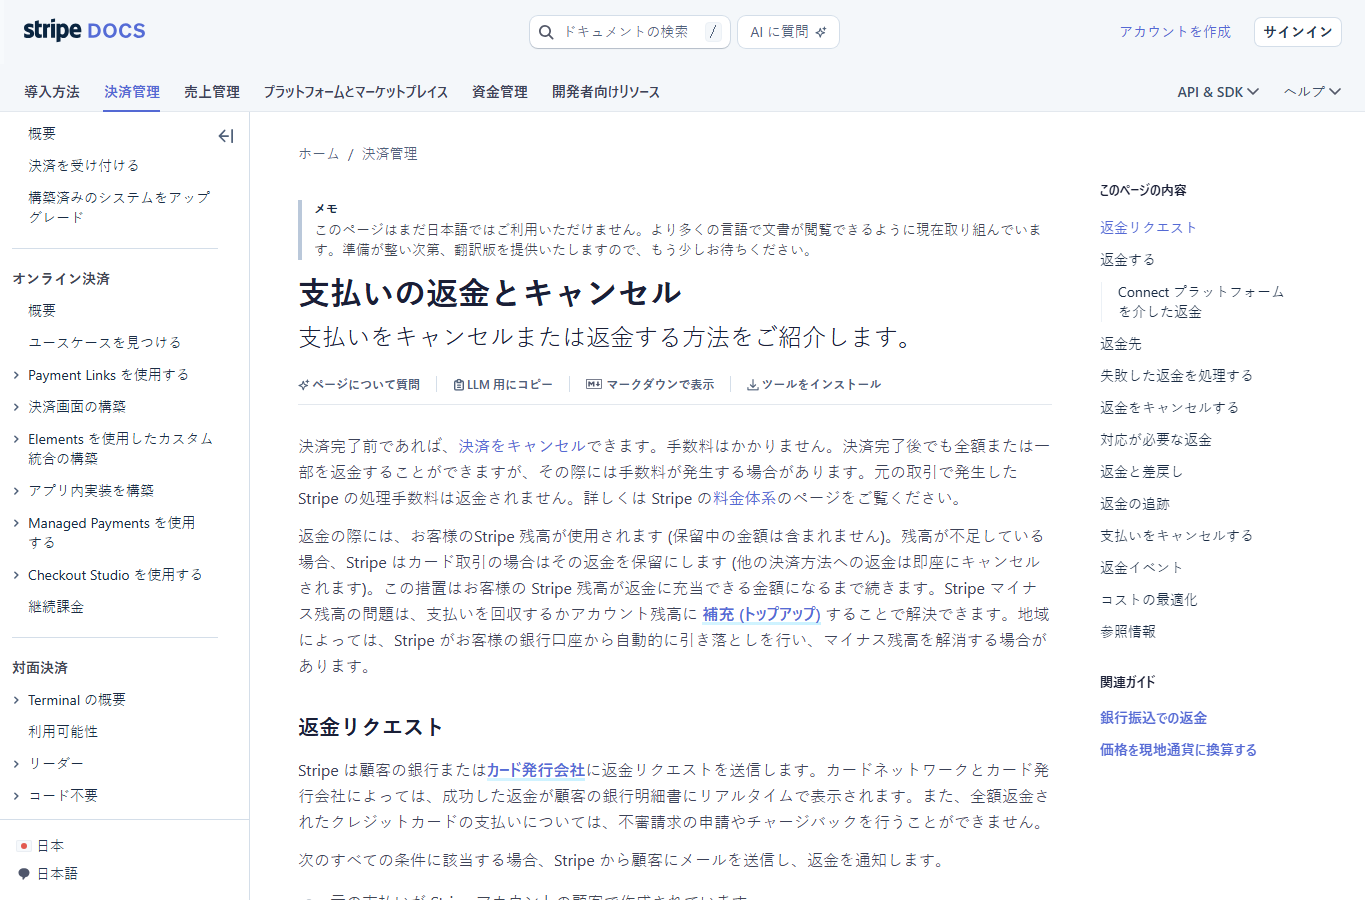Jump to 返金リクエスト in page contents
The width and height of the screenshot is (1365, 900).
1148,228
